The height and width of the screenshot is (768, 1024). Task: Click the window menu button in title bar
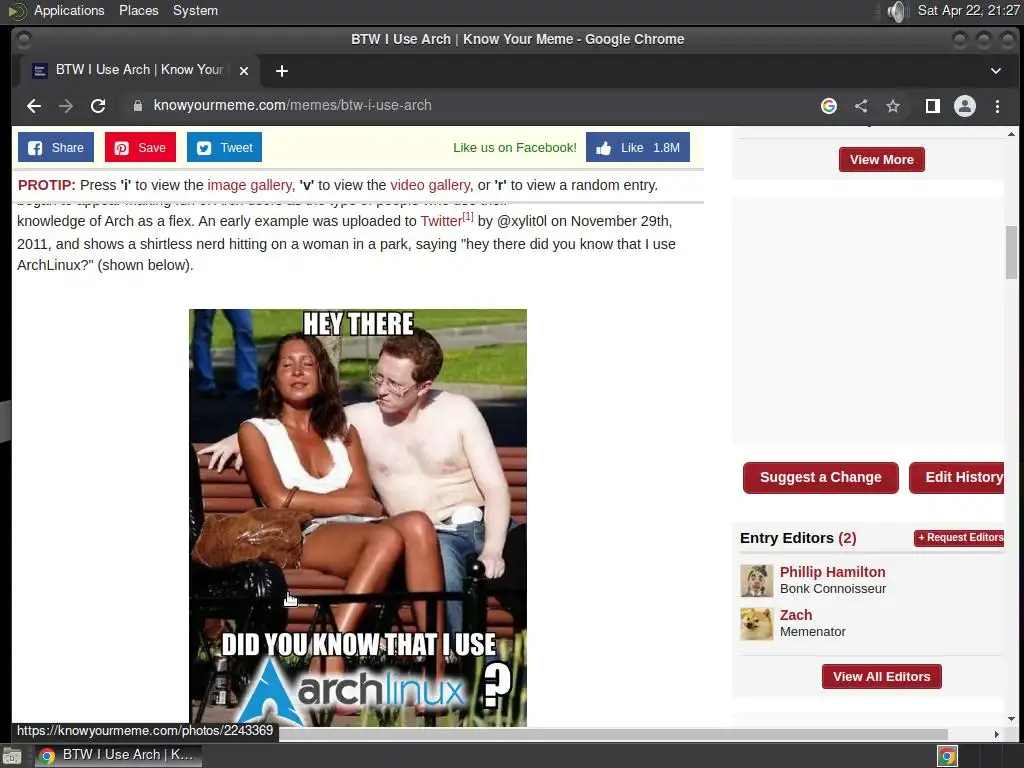23,39
